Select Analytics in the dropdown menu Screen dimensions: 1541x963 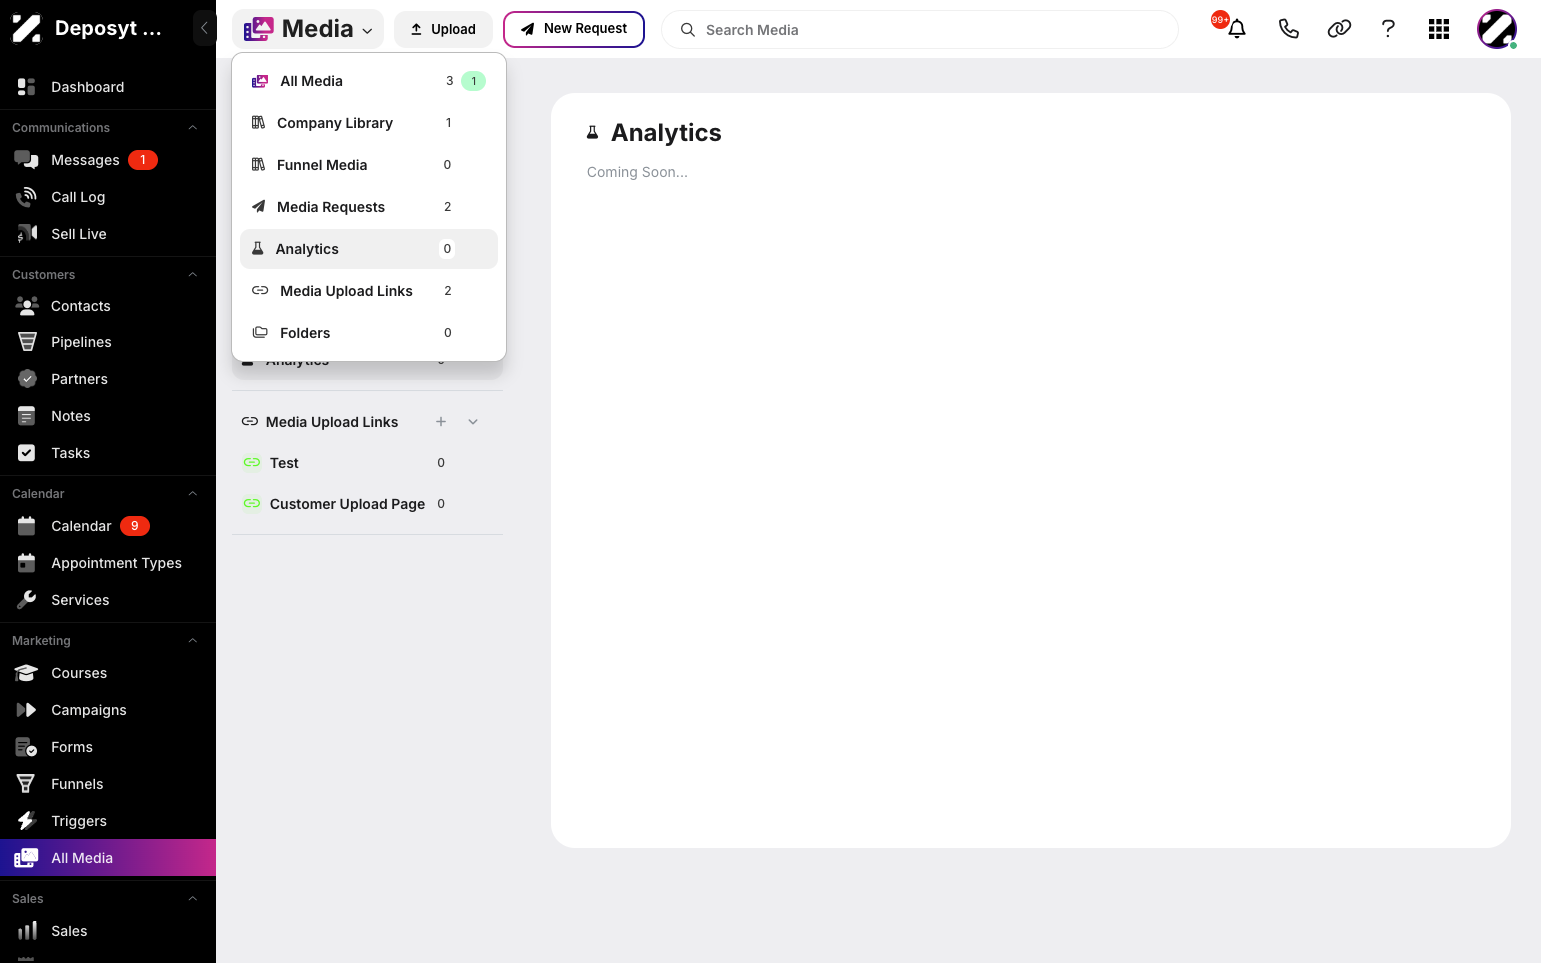(x=369, y=249)
